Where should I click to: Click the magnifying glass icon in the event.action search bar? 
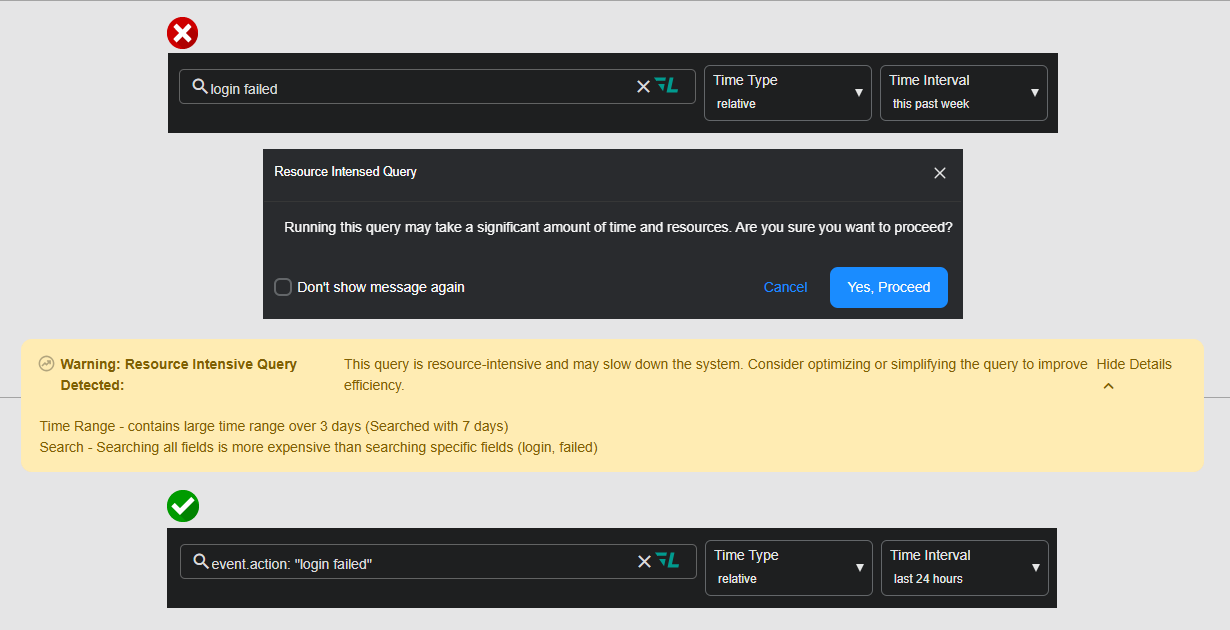pyautogui.click(x=199, y=561)
